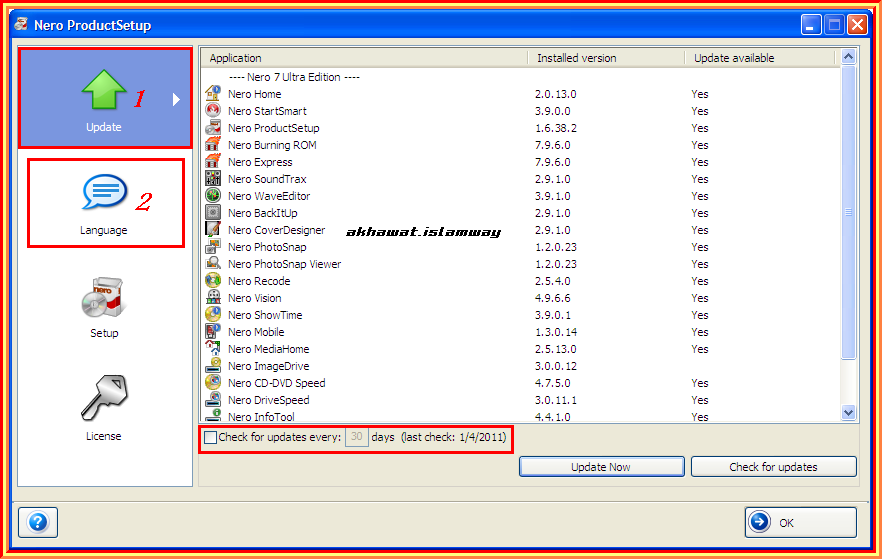Sort by the Application column header

(364, 58)
